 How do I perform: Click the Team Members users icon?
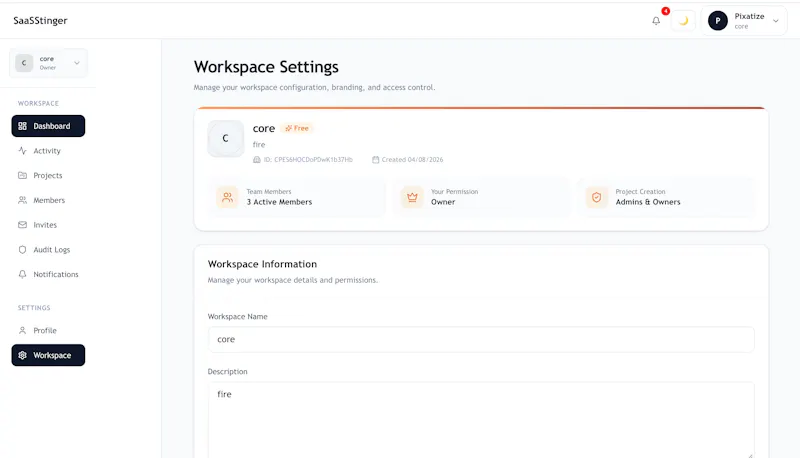click(x=228, y=197)
